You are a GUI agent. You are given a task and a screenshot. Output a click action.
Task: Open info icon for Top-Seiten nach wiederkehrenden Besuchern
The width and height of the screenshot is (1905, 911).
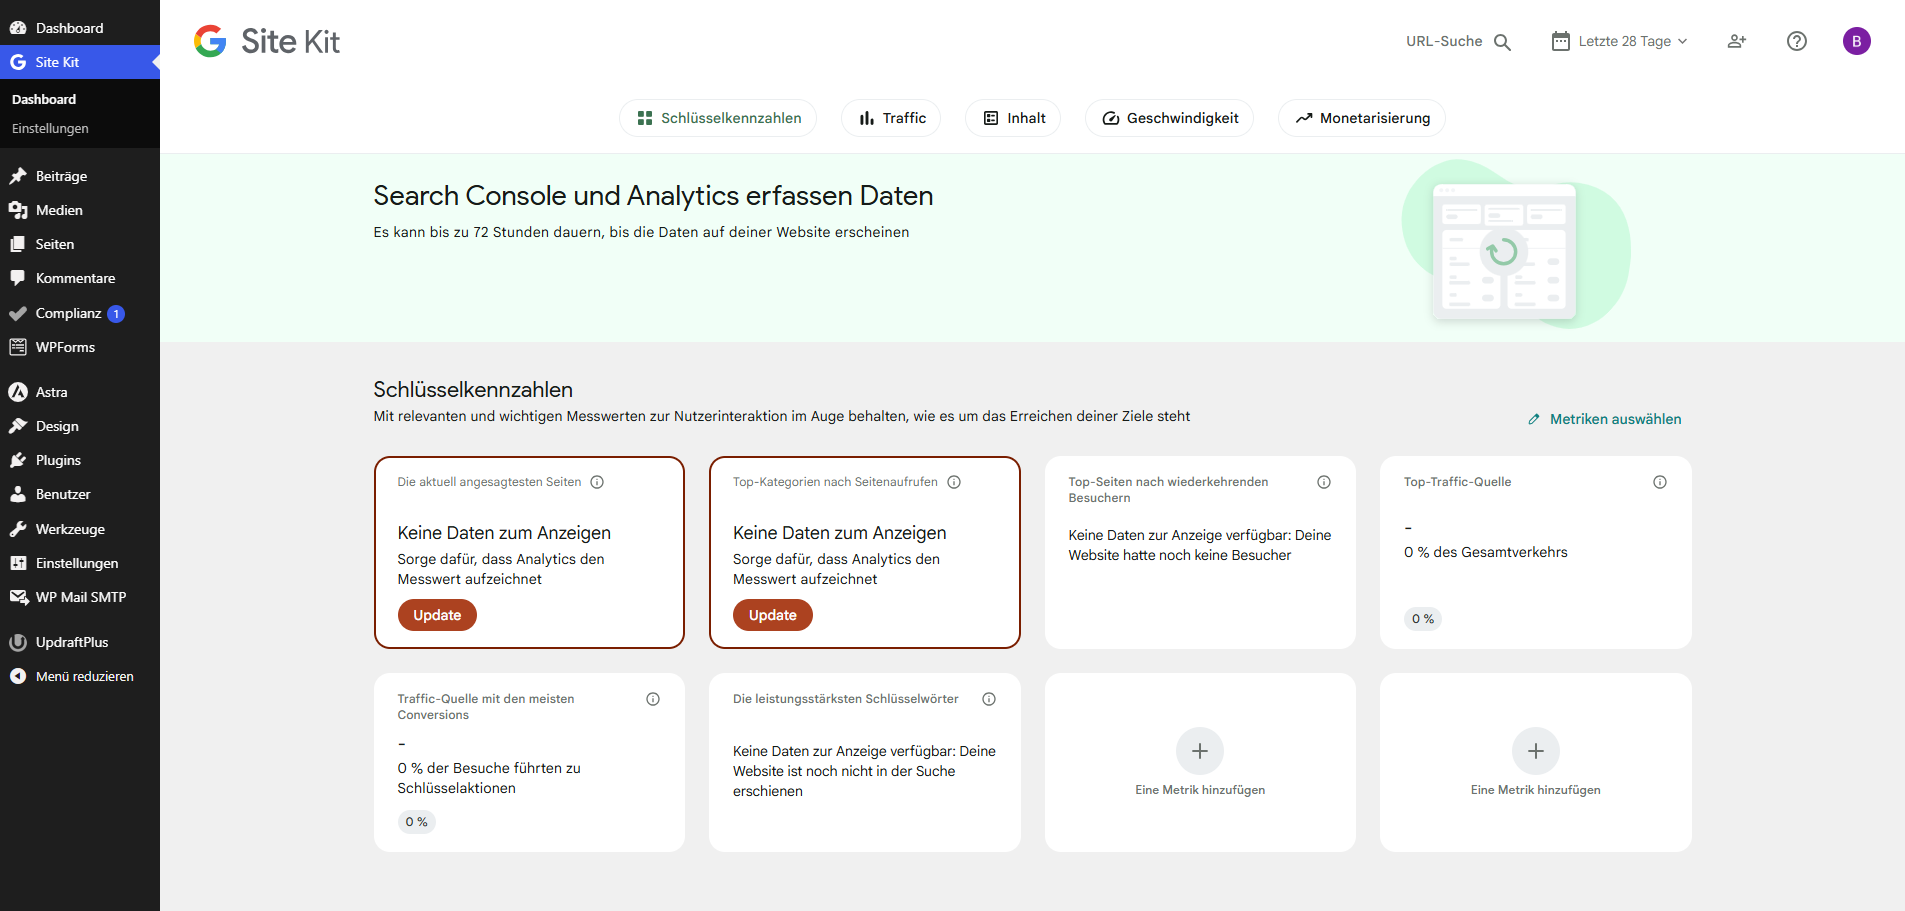1324,482
